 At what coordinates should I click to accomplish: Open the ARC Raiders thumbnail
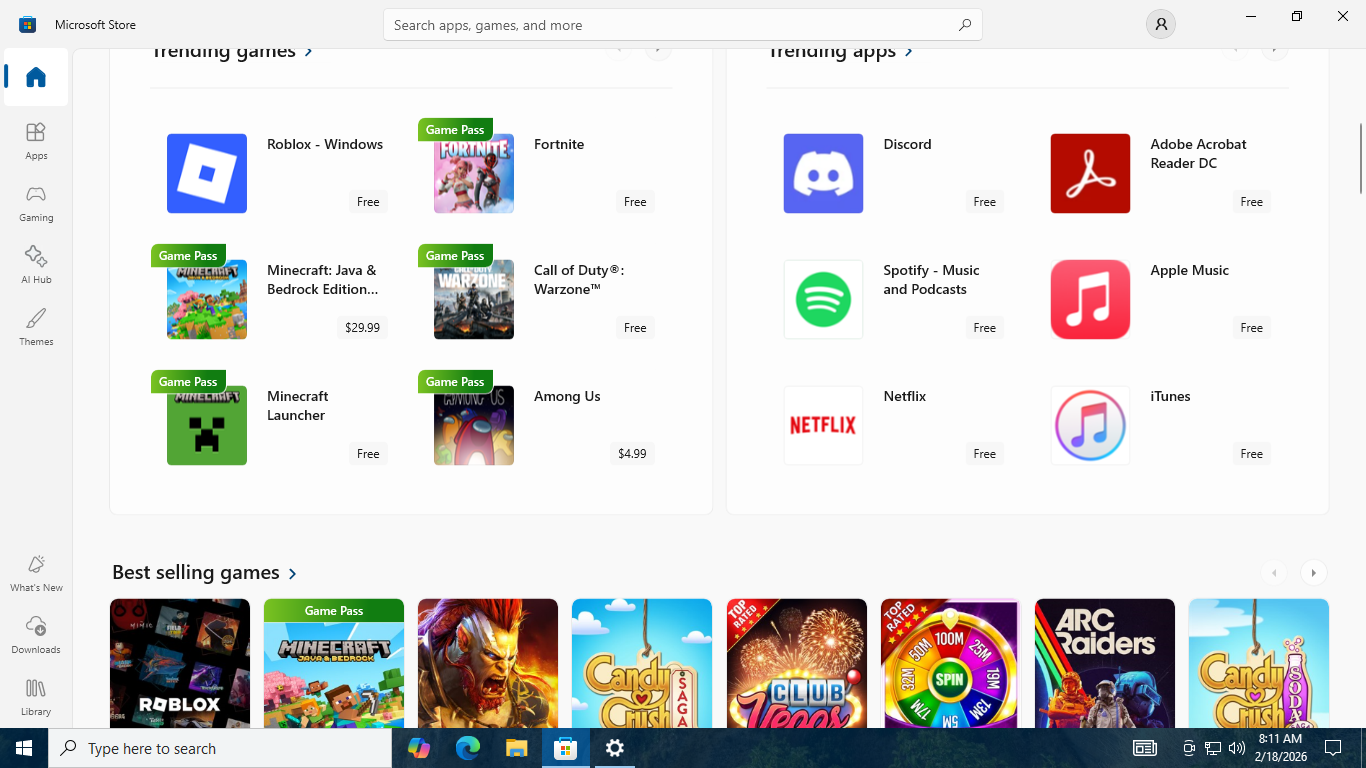[x=1105, y=663]
